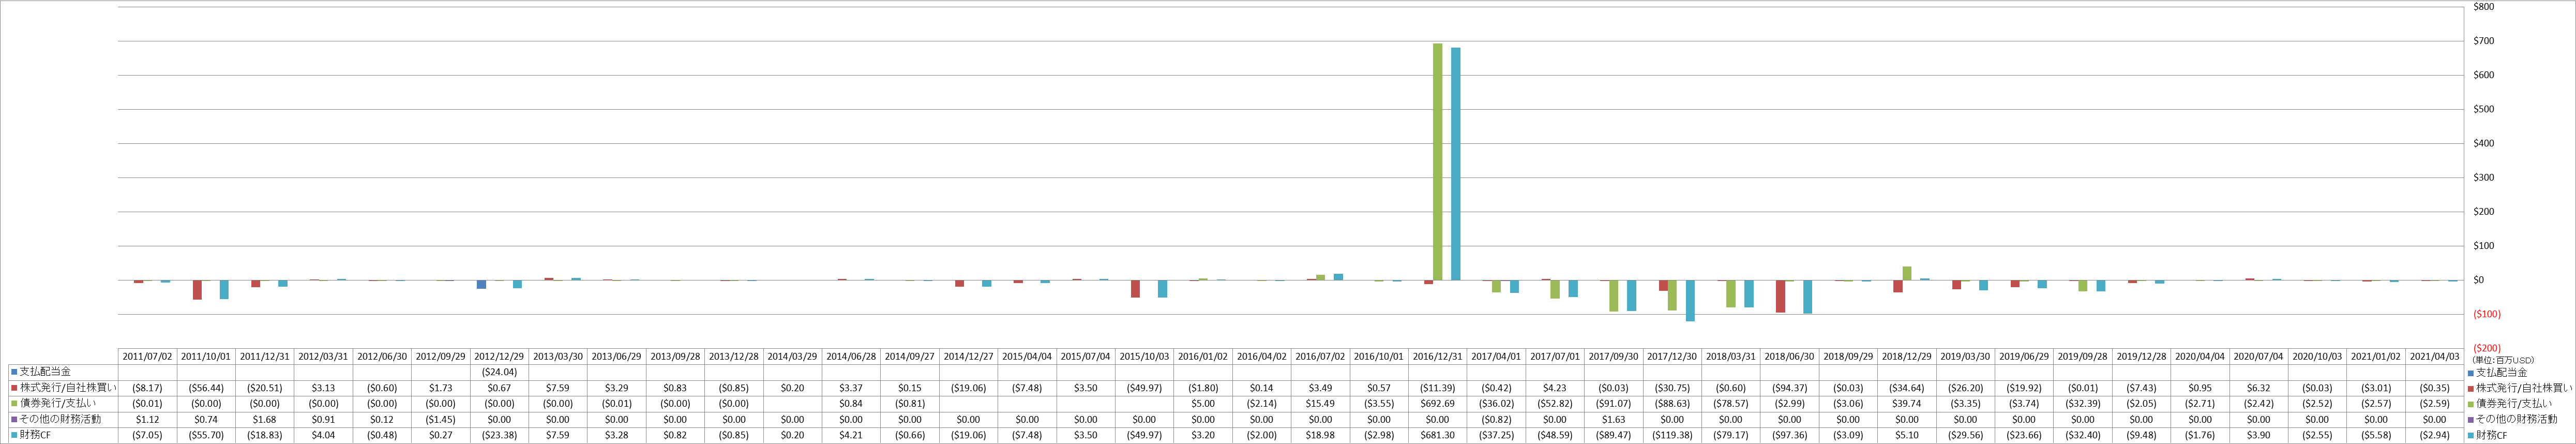Select the 2019/09/28 date header

pyautogui.click(x=2082, y=356)
